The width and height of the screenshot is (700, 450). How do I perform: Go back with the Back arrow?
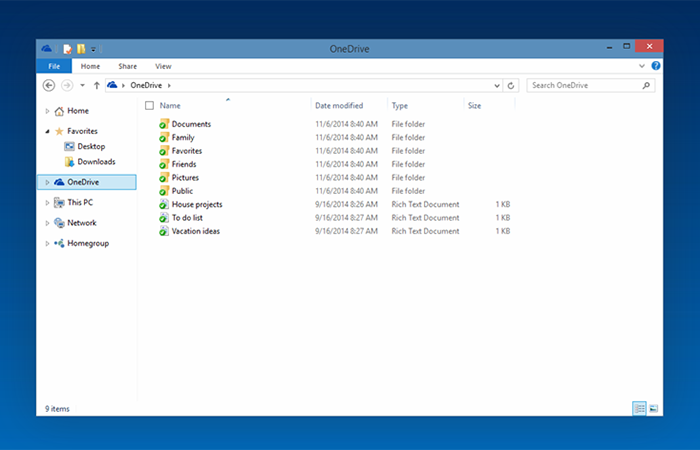pos(49,85)
